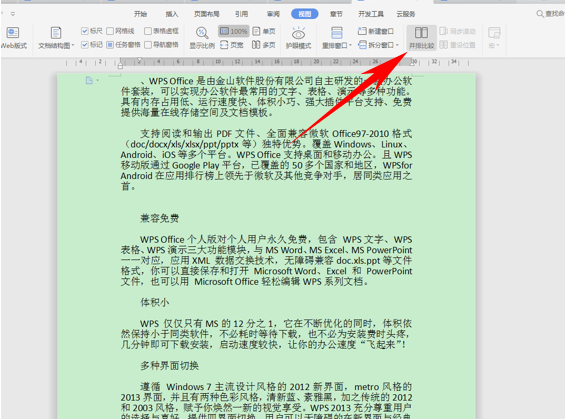The width and height of the screenshot is (565, 420).
Task: Enable the 网格线 gridlines checkbox
Action: point(110,31)
